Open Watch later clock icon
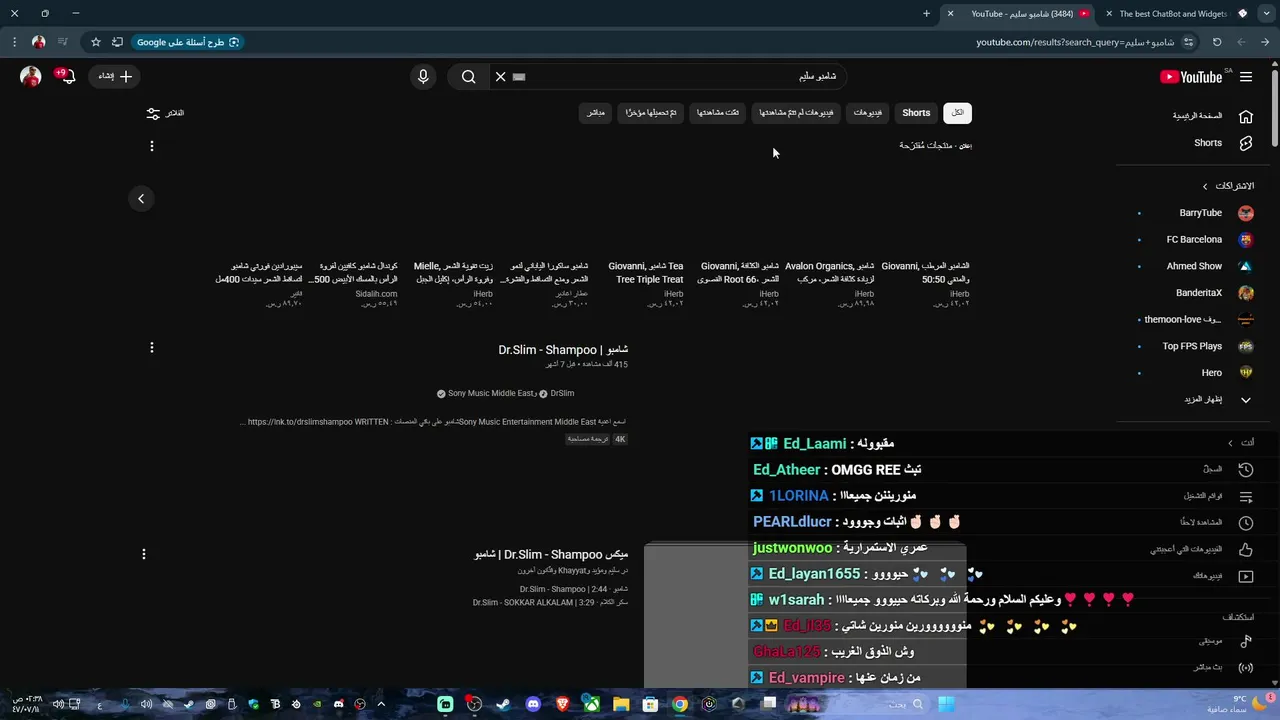This screenshot has height=720, width=1280. coord(1246,523)
